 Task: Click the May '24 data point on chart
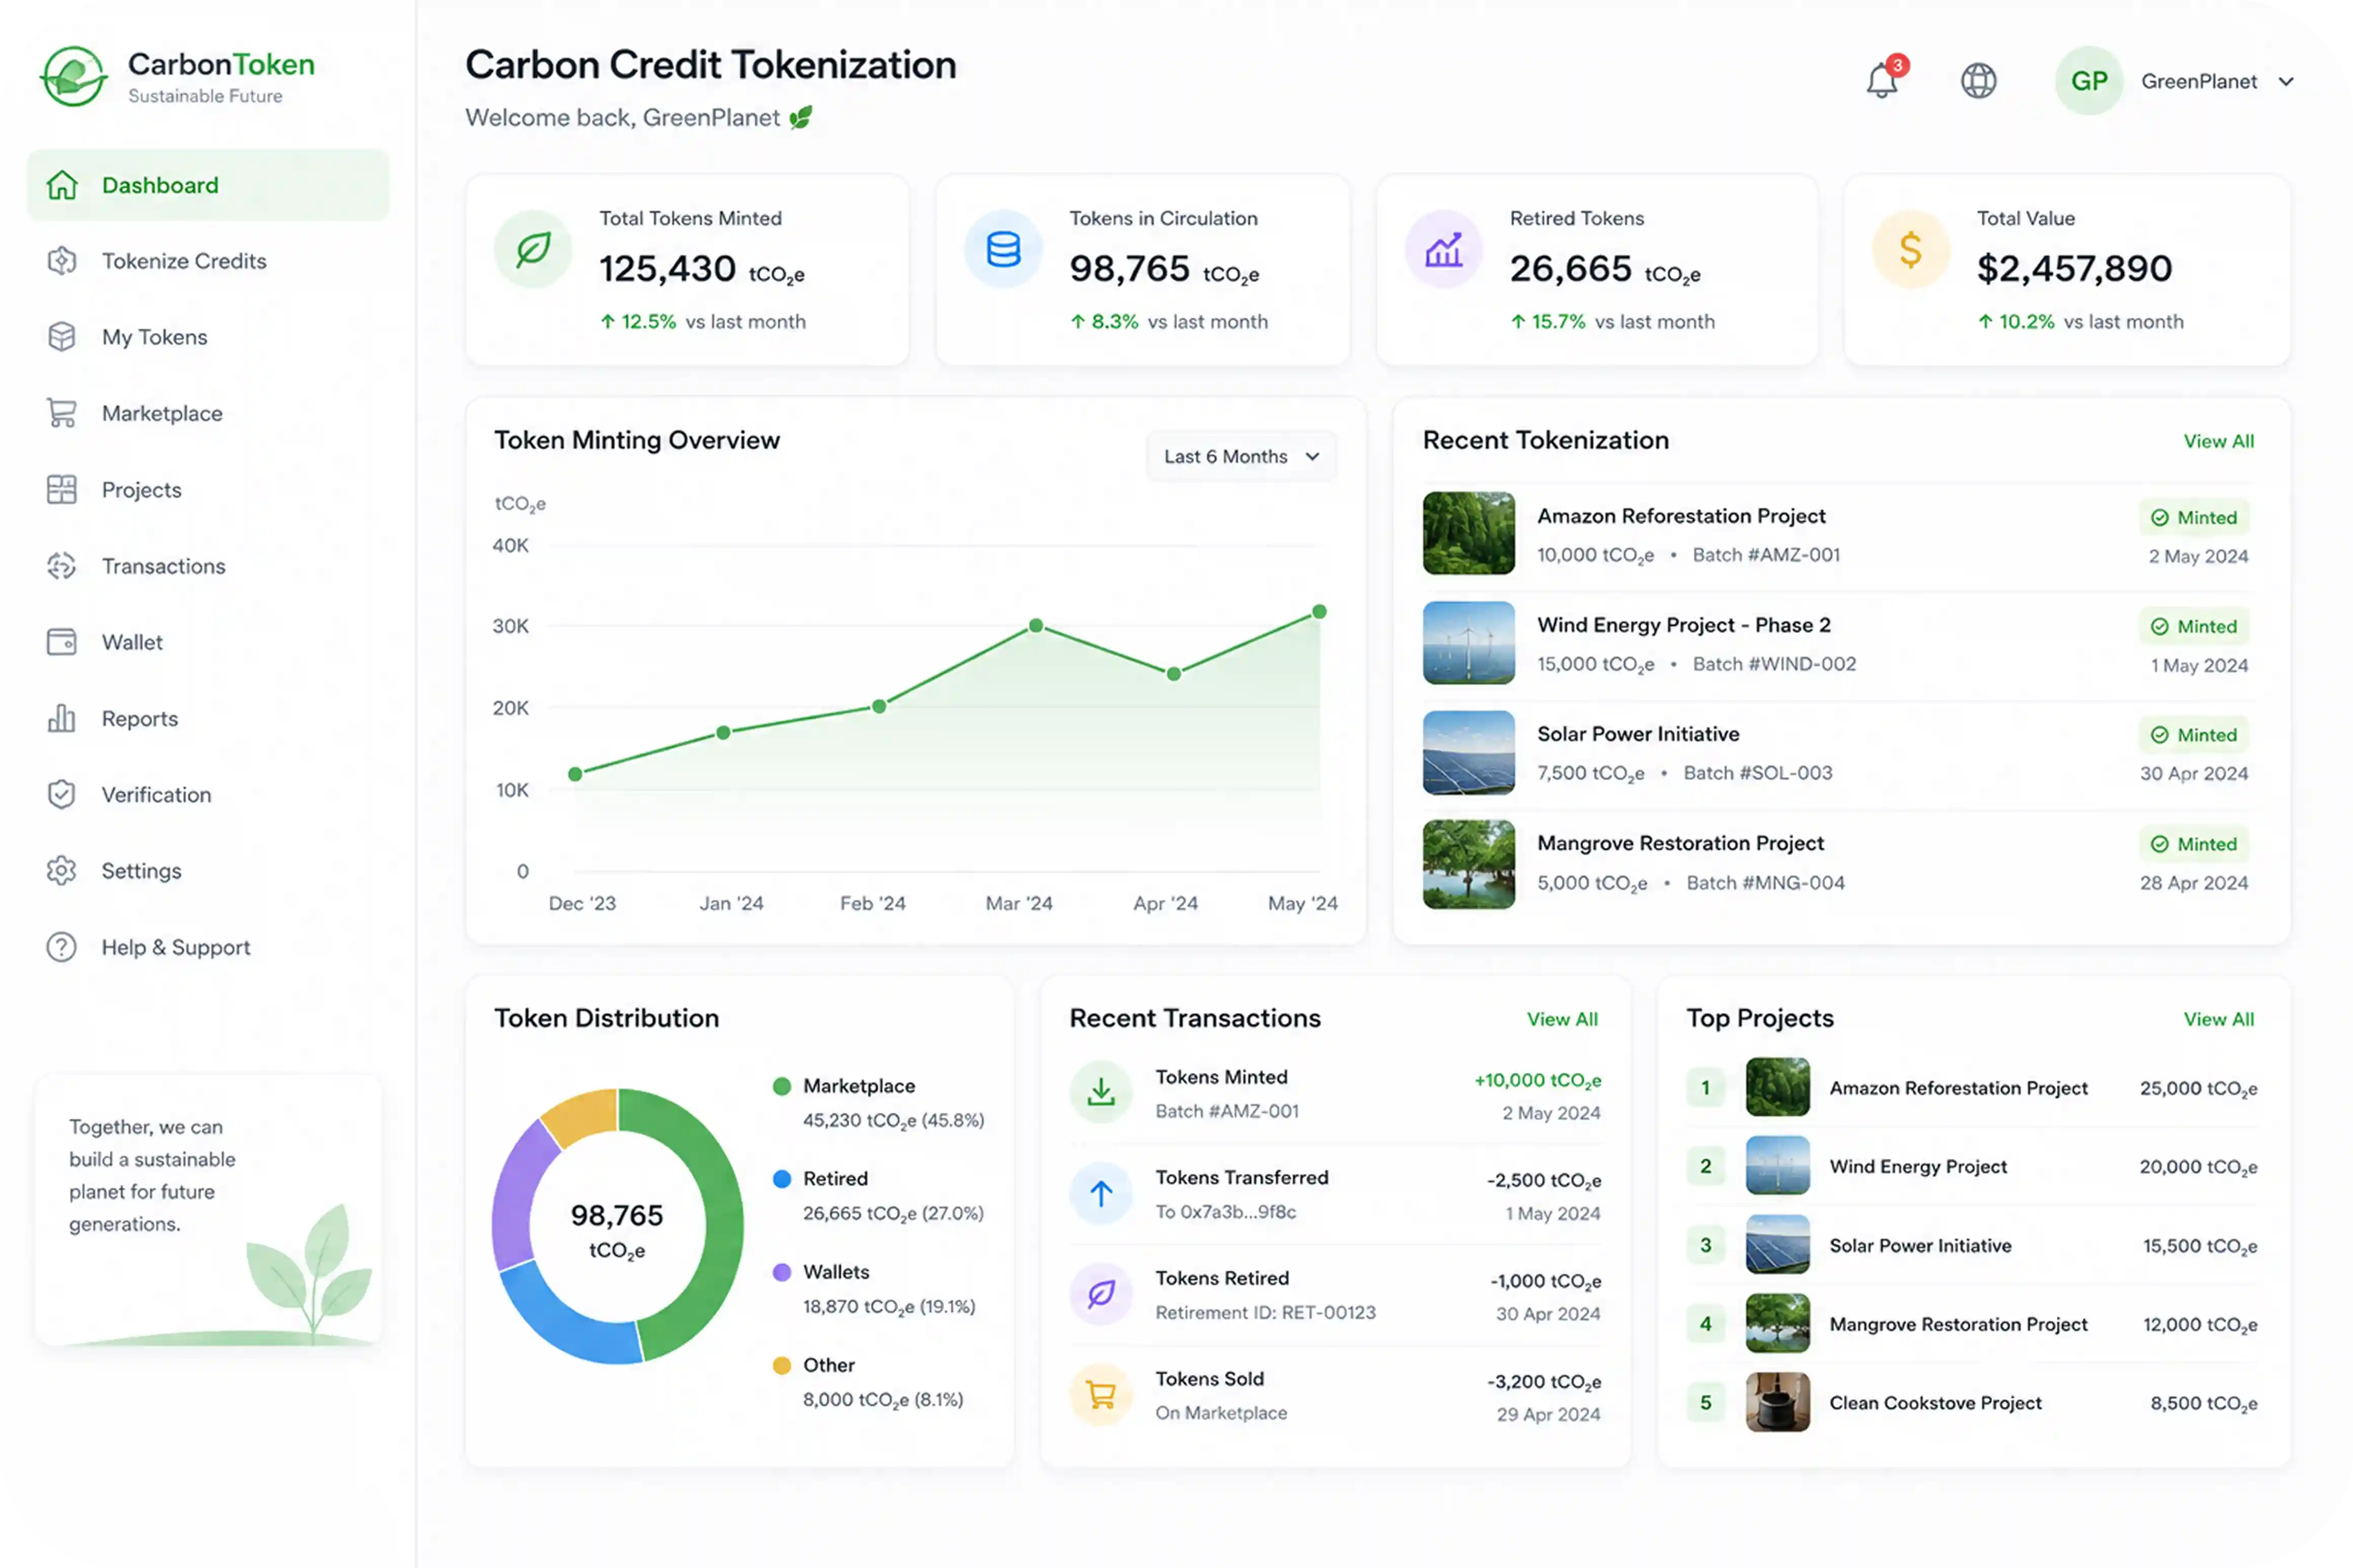(1318, 611)
